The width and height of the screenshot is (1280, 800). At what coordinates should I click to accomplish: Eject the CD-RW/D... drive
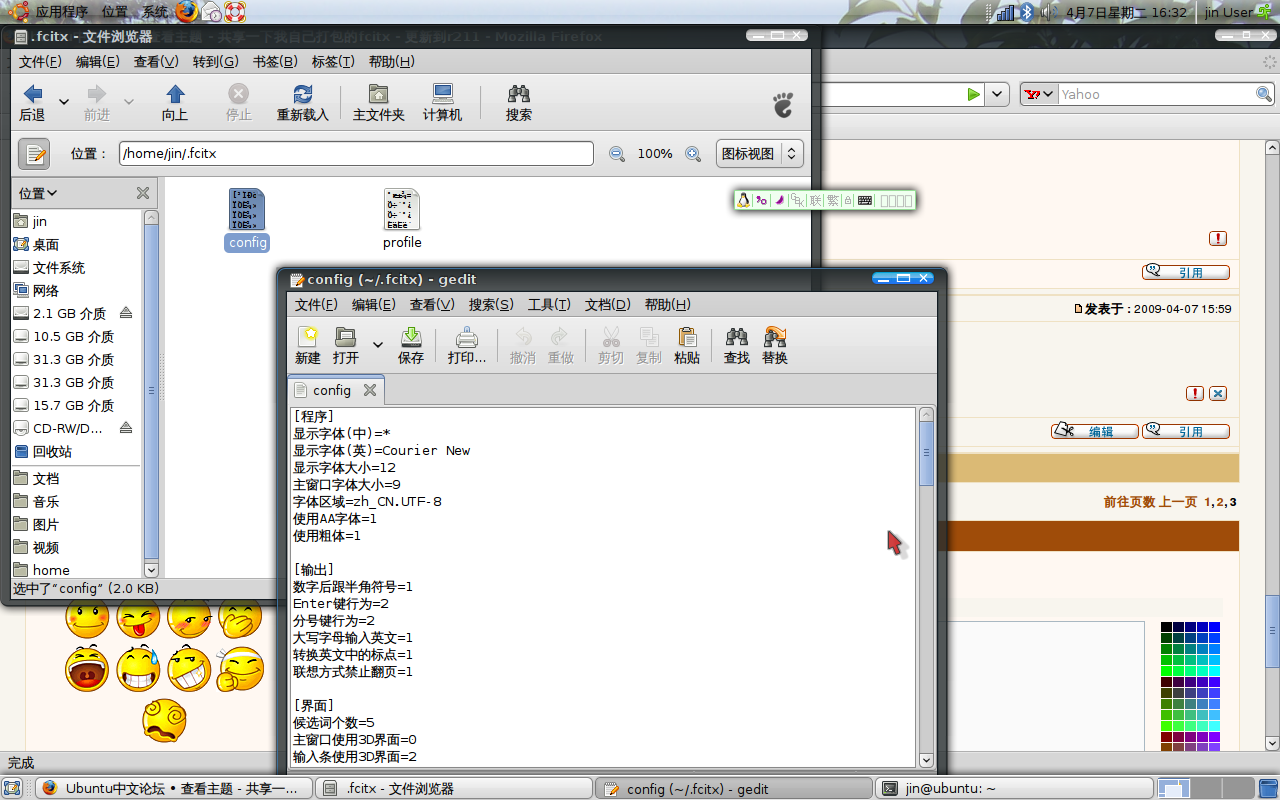(x=126, y=428)
